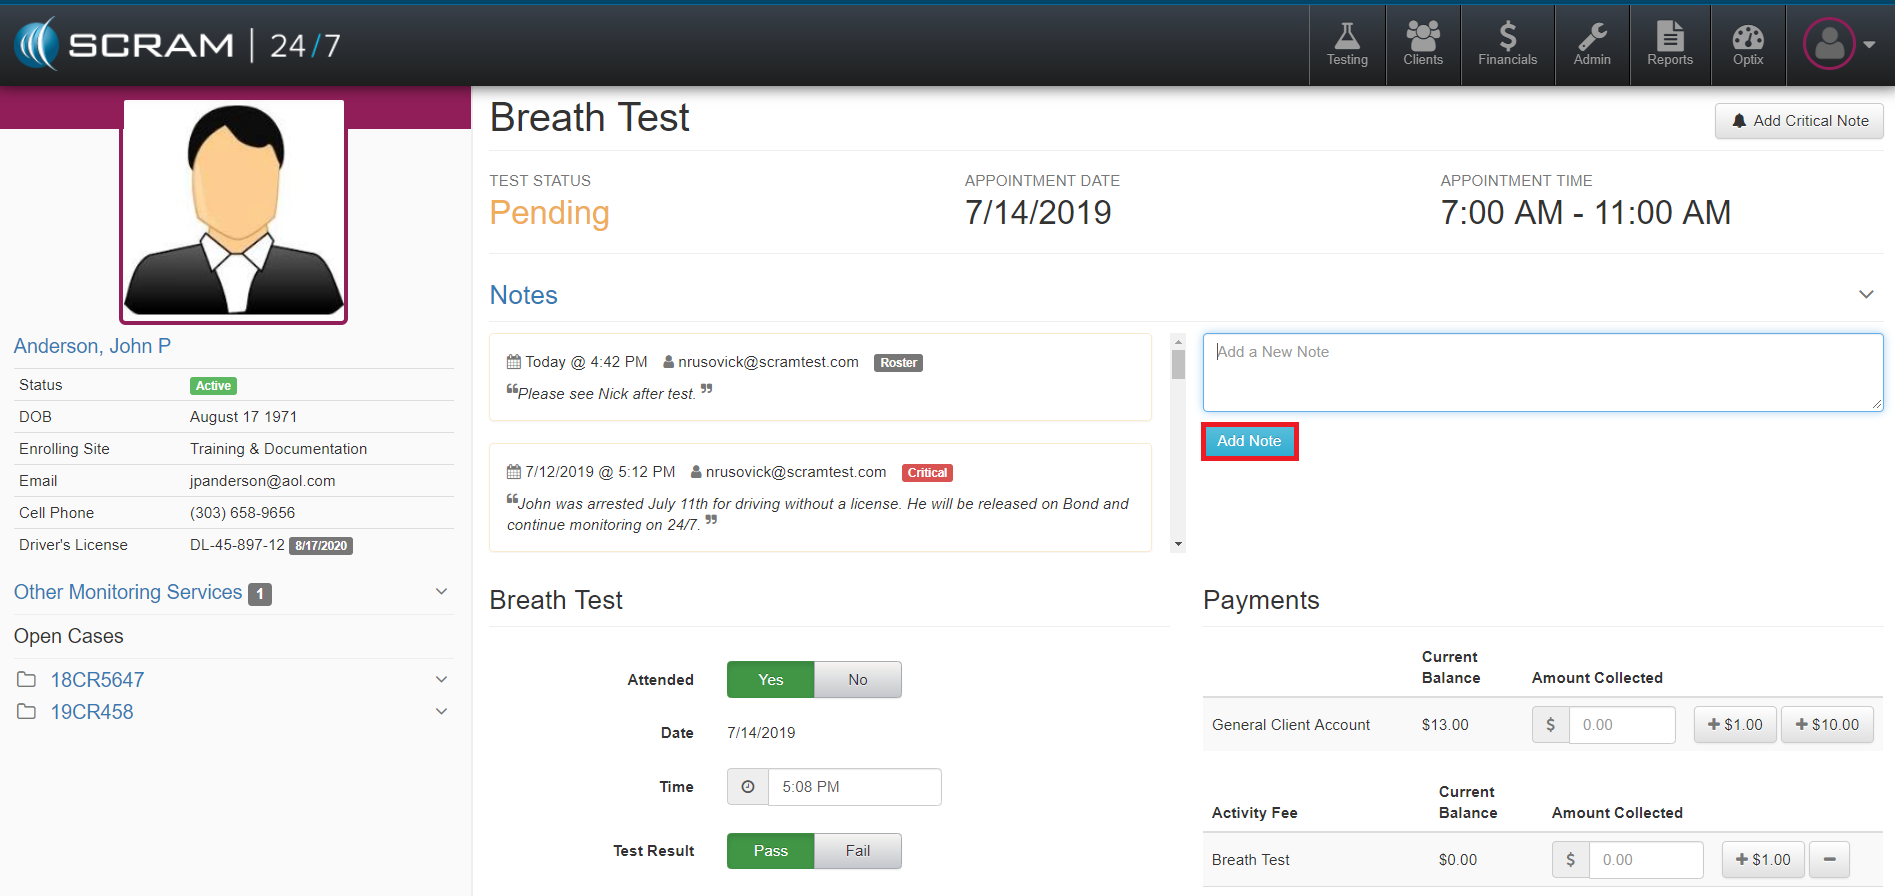Expand case 18CR5647 chevron
Viewport: 1895px width, 896px height.
[x=441, y=680]
